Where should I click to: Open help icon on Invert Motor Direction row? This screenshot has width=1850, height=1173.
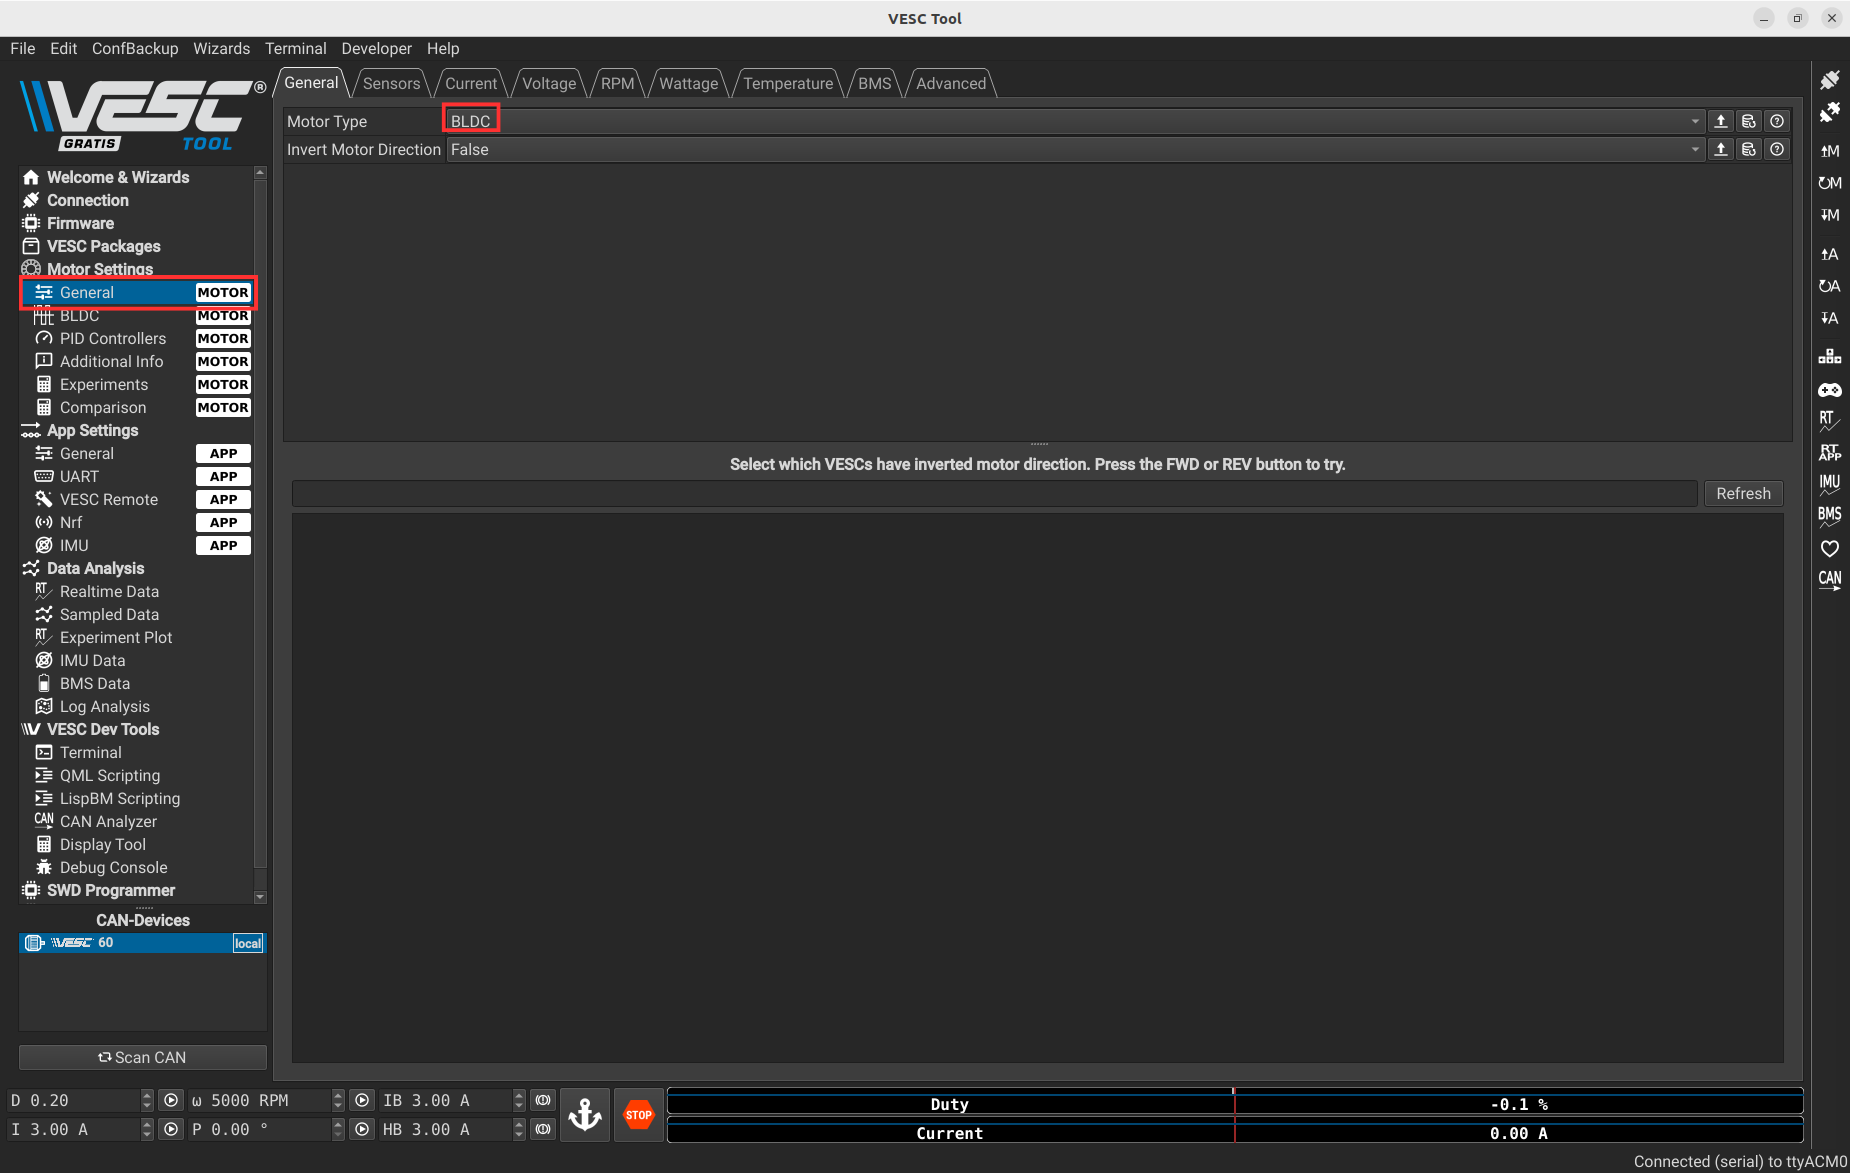click(x=1777, y=149)
